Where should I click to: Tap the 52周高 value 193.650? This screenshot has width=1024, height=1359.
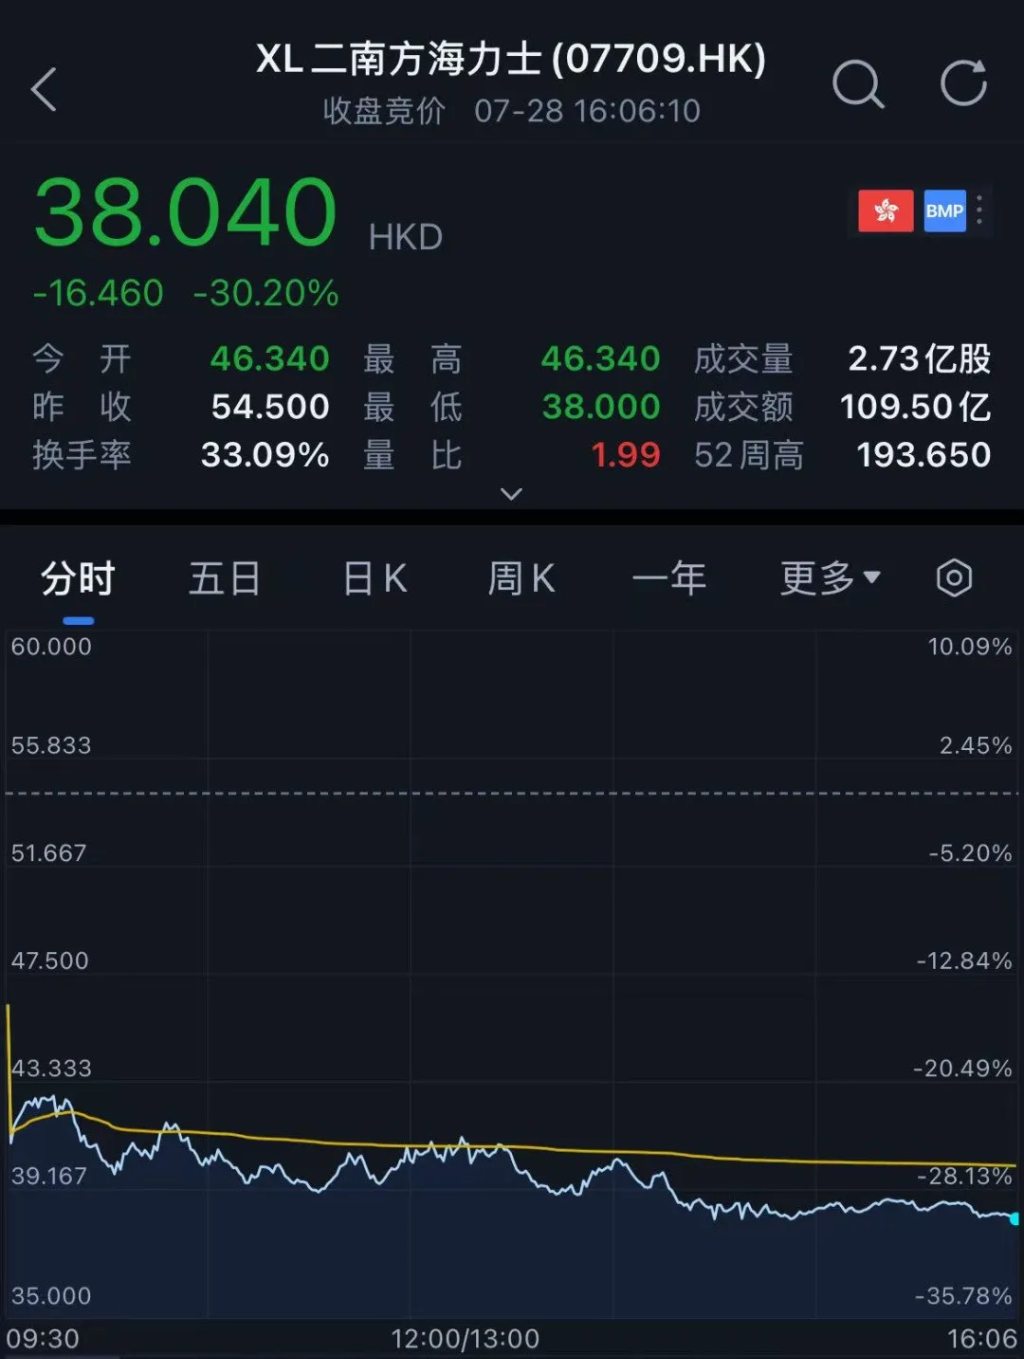[x=924, y=455]
